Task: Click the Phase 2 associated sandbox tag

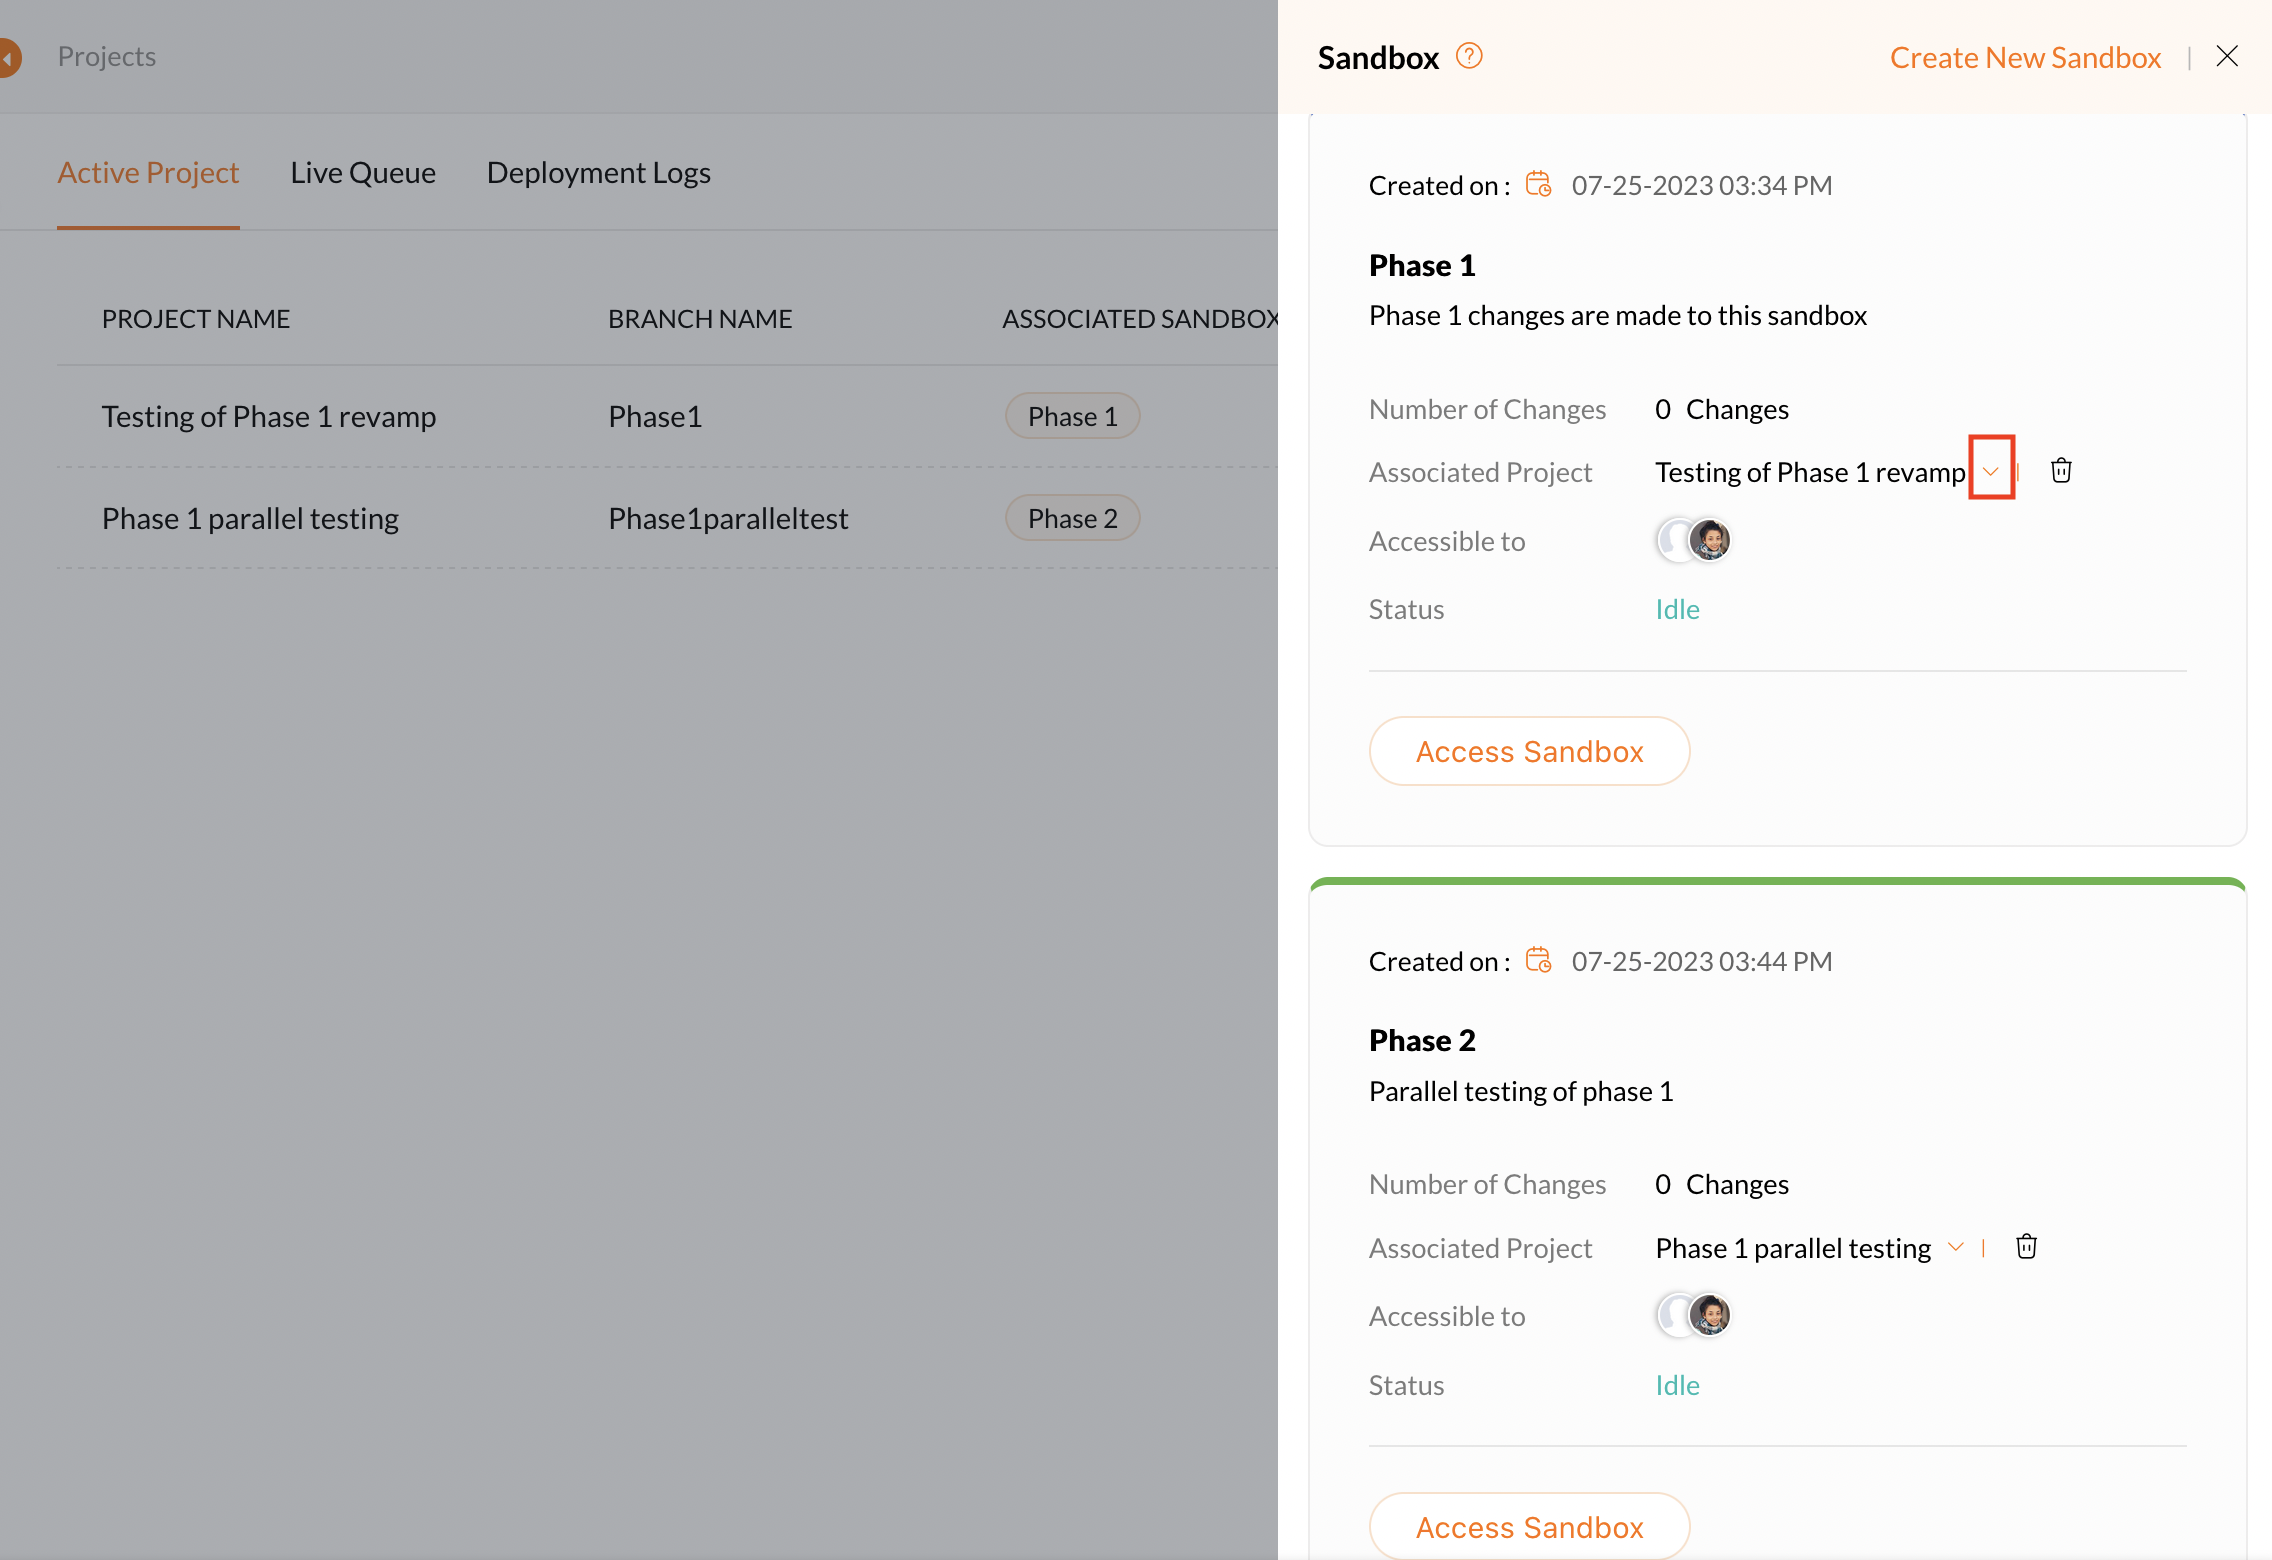Action: click(1072, 518)
